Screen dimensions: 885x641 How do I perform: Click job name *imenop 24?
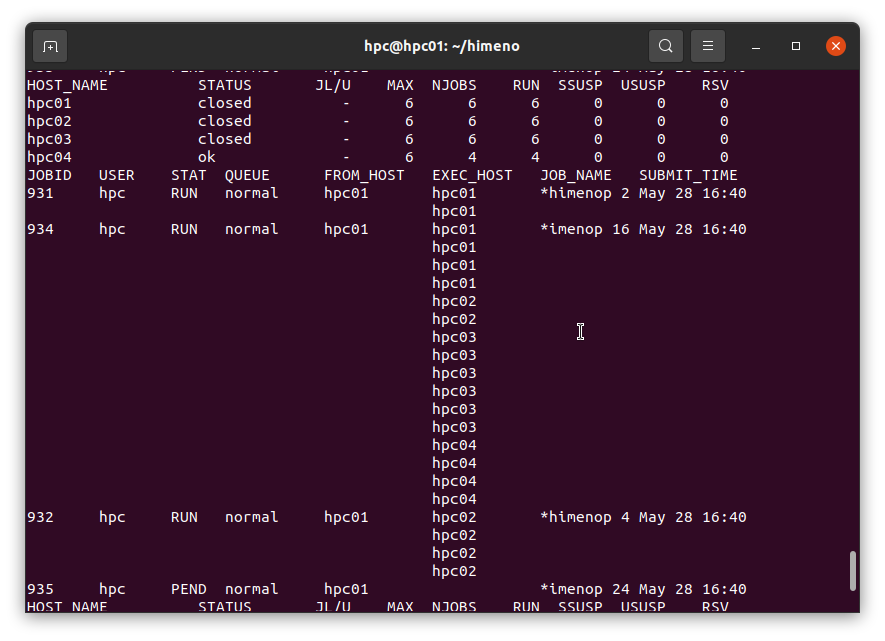click(x=585, y=590)
